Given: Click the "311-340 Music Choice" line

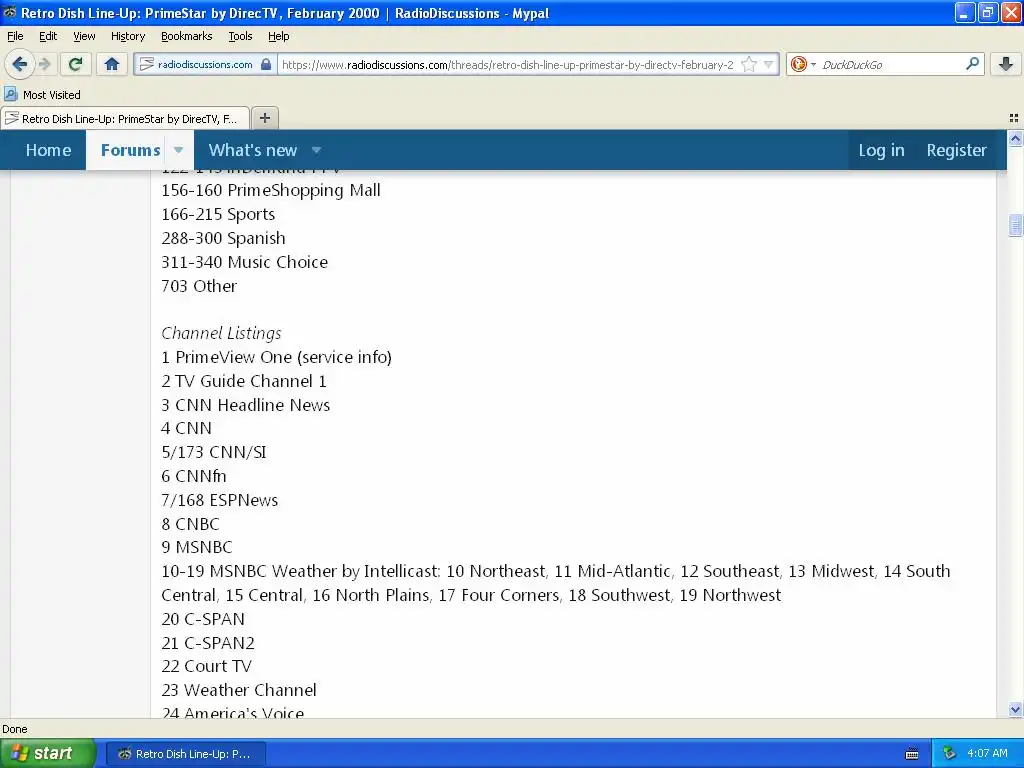Looking at the screenshot, I should point(244,262).
